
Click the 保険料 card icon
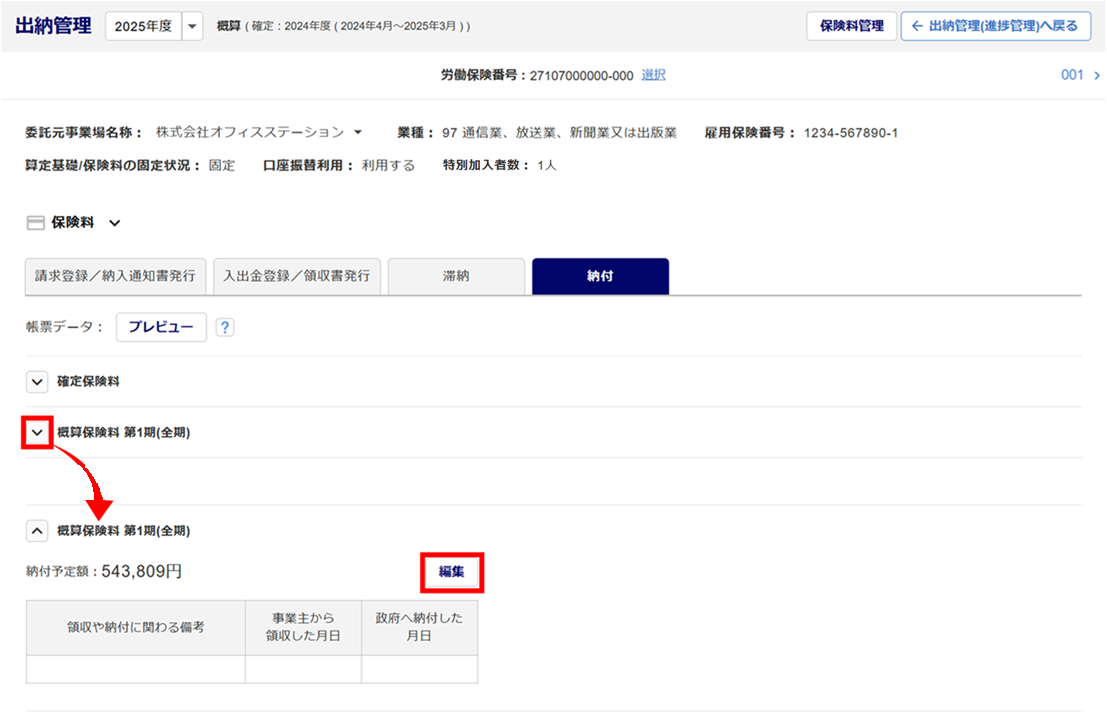[35, 222]
